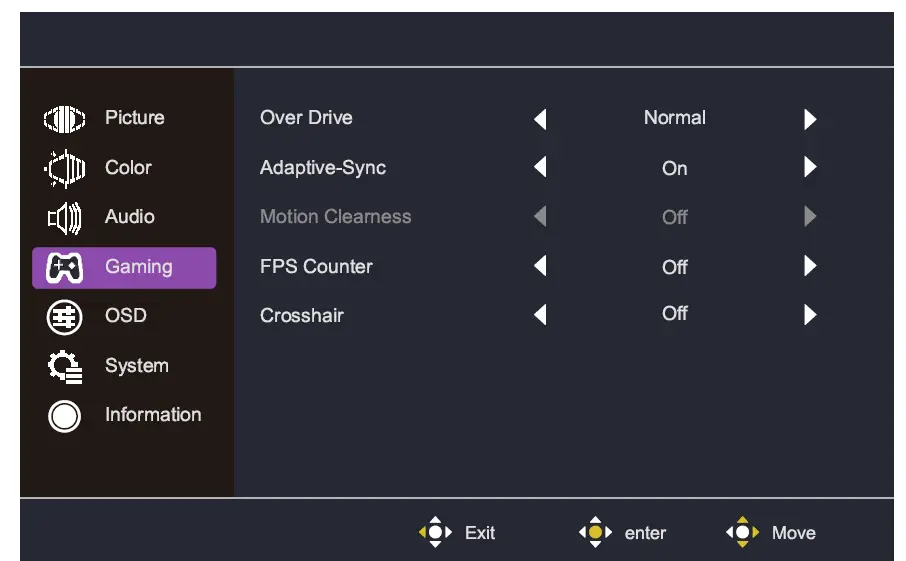Click the Information circle icon
906x561 pixels.
(64, 417)
